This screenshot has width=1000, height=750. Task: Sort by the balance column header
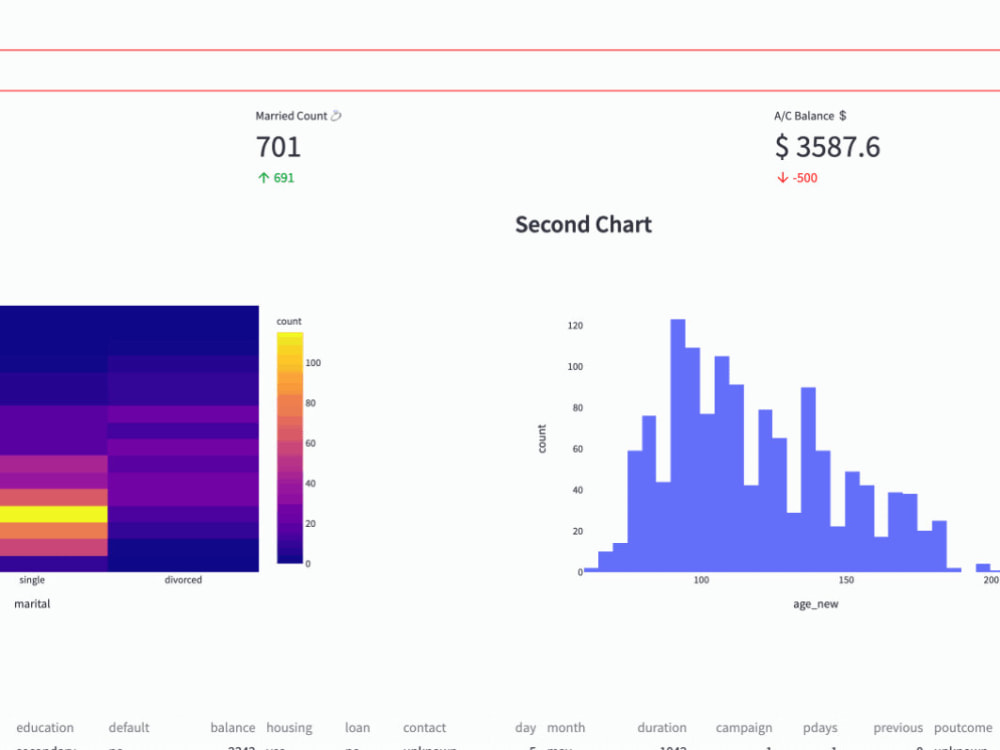[233, 728]
